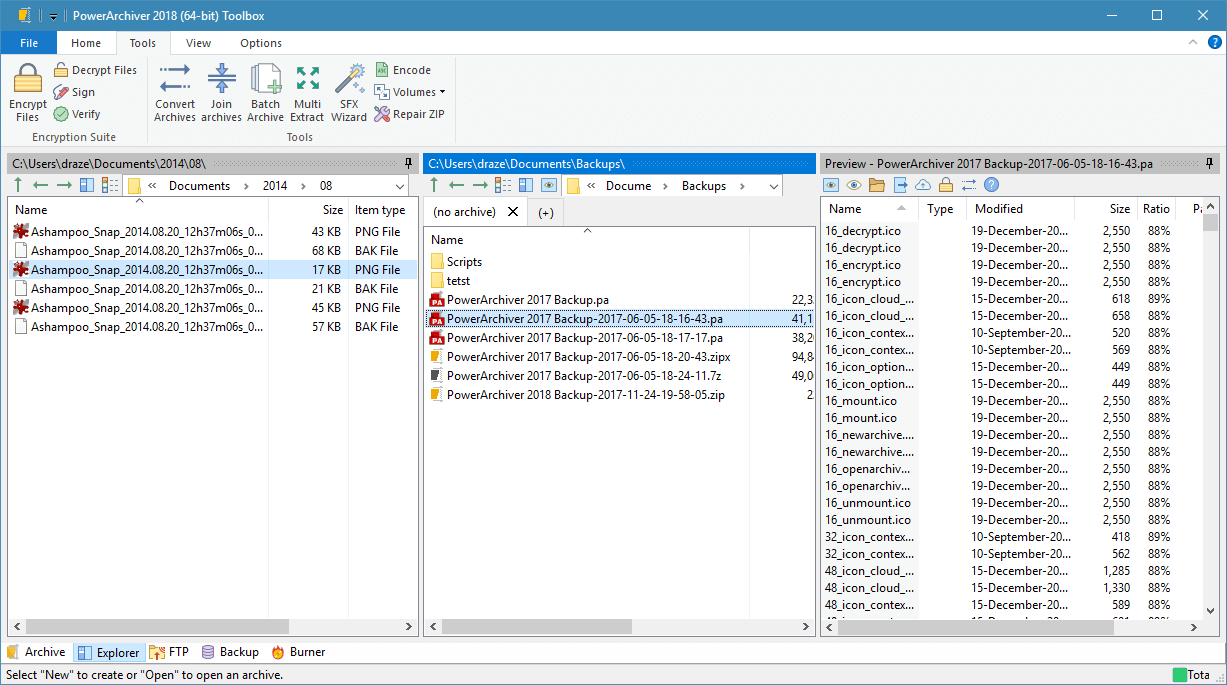Go up one folder in Backups pane
Viewport: 1227px width, 685px height.
point(434,185)
